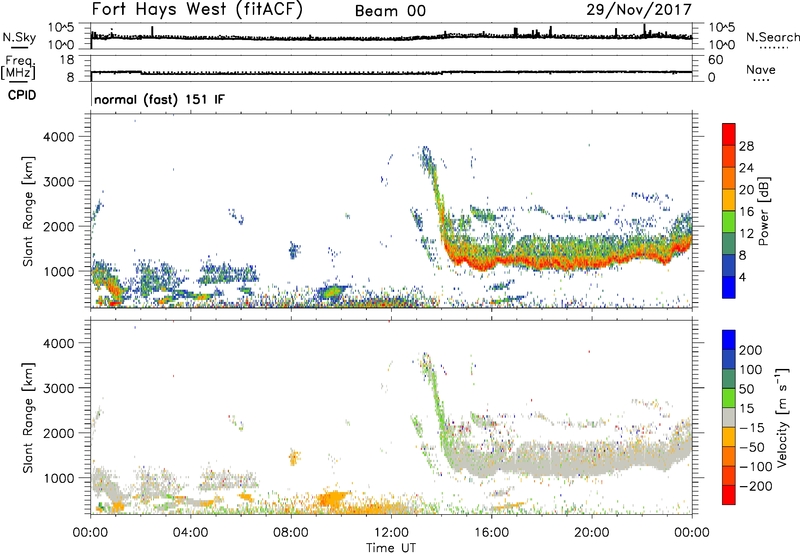Click the gray ground-scatter band in velocity panel
Viewport: 800px width, 554px height.
[566, 459]
